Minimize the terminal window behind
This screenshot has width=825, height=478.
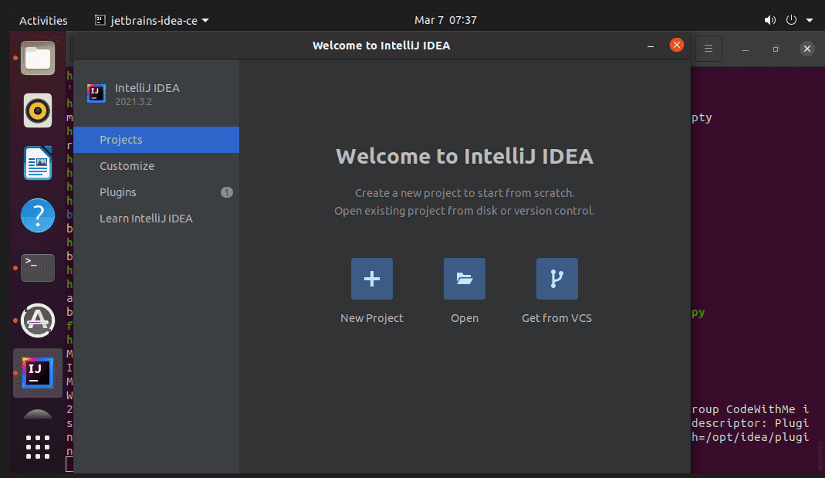[745, 49]
